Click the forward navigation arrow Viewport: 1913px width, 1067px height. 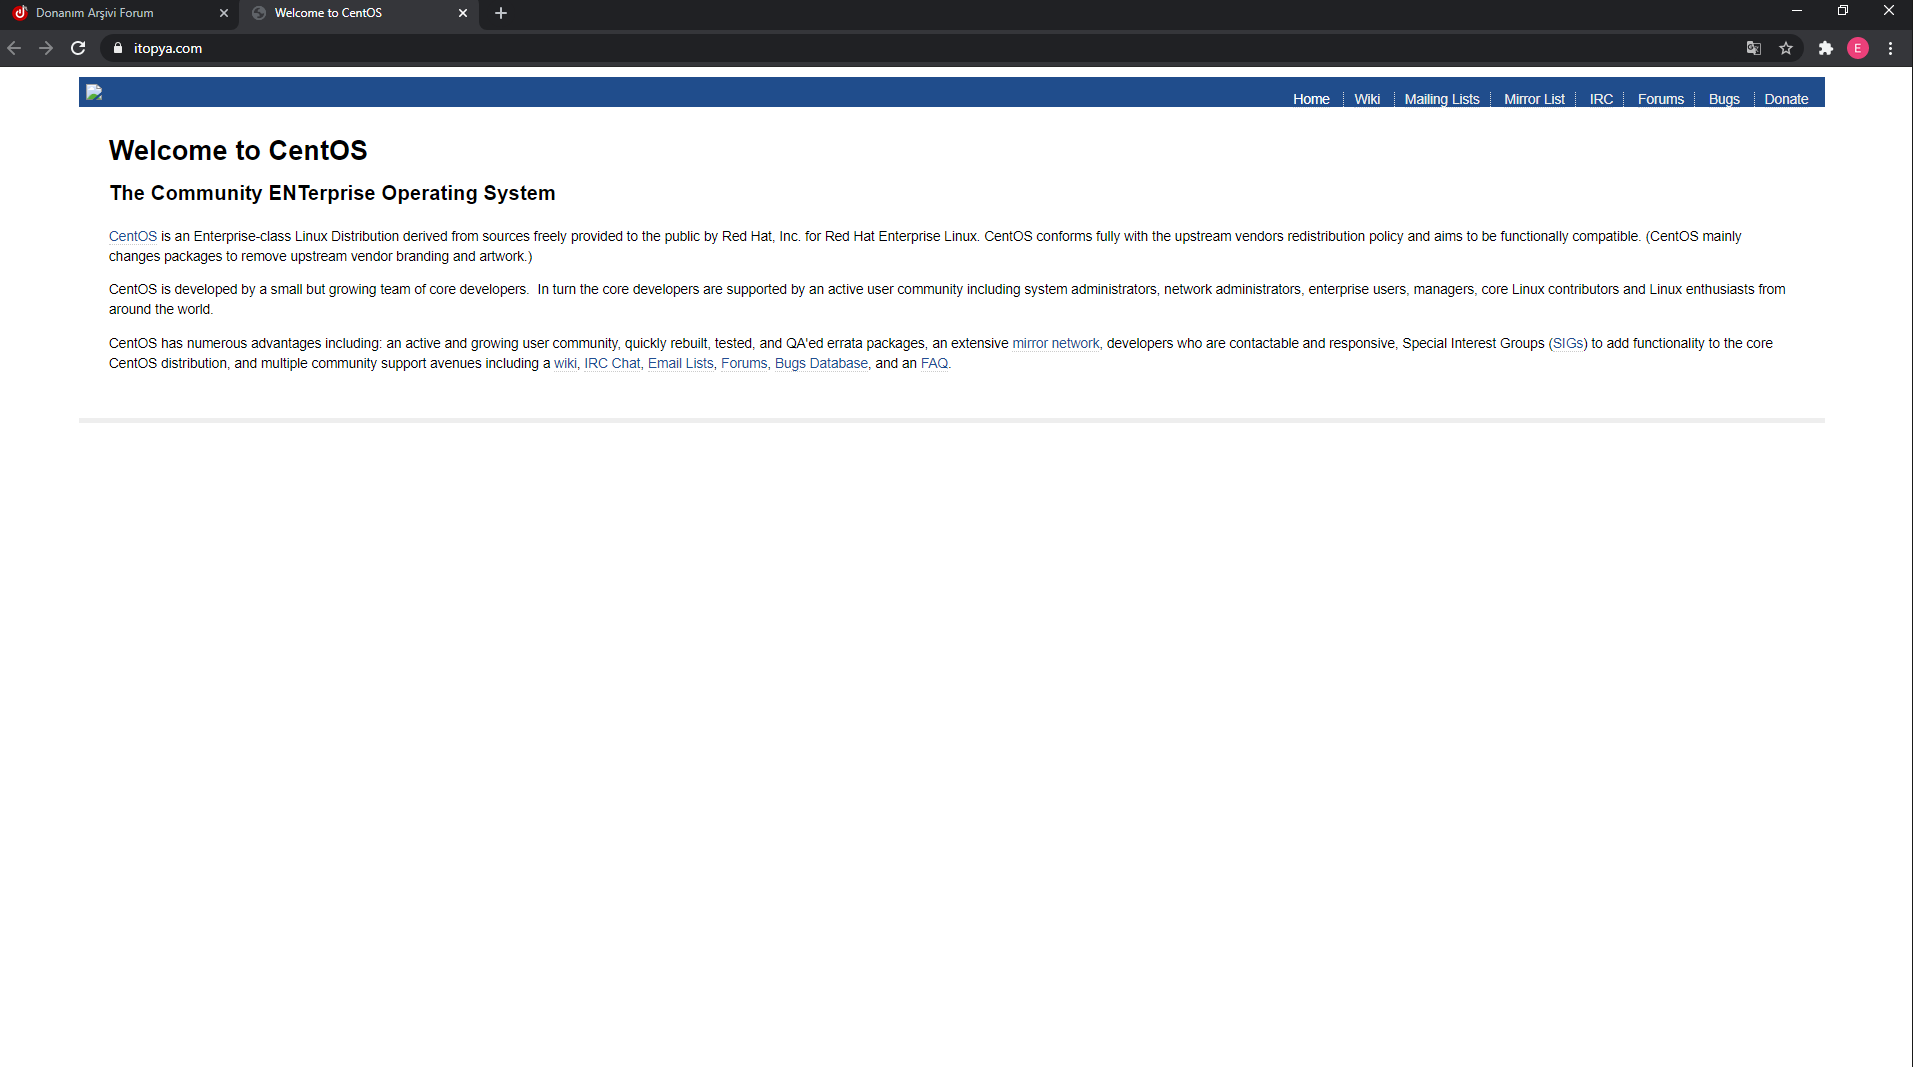coord(46,47)
